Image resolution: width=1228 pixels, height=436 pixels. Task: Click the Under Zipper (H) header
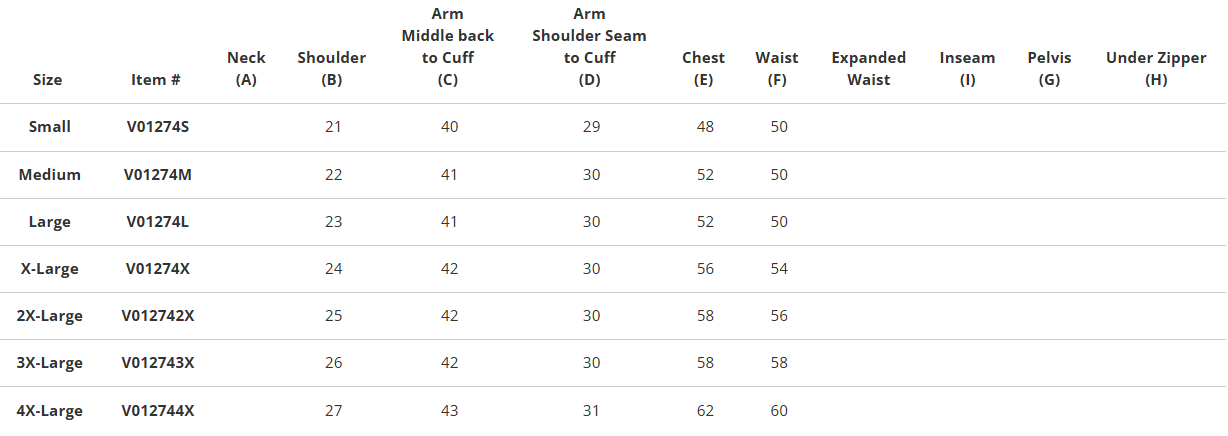pyautogui.click(x=1156, y=68)
